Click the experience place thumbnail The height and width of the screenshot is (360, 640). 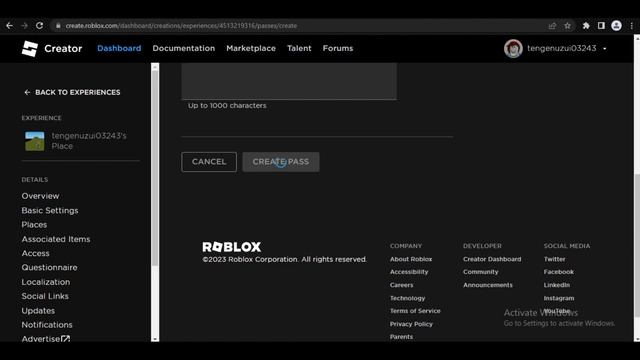(x=35, y=141)
